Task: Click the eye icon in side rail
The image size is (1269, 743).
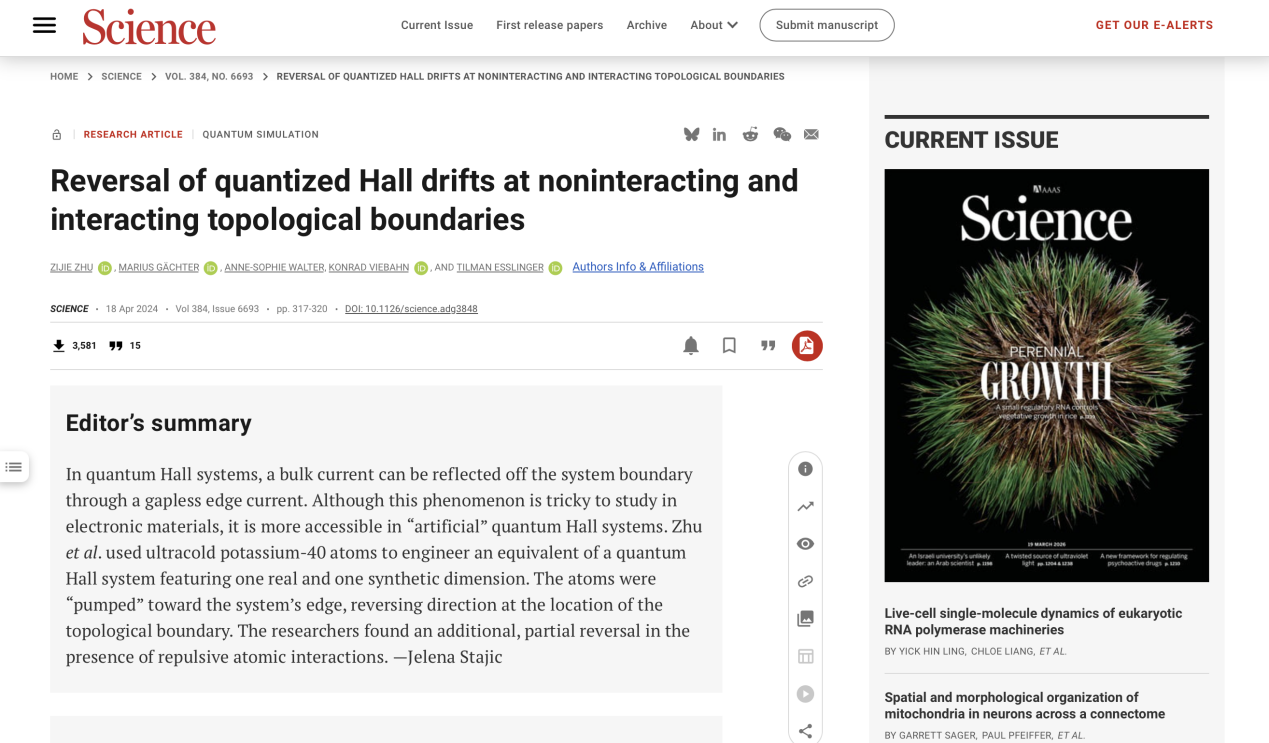Action: (x=805, y=544)
